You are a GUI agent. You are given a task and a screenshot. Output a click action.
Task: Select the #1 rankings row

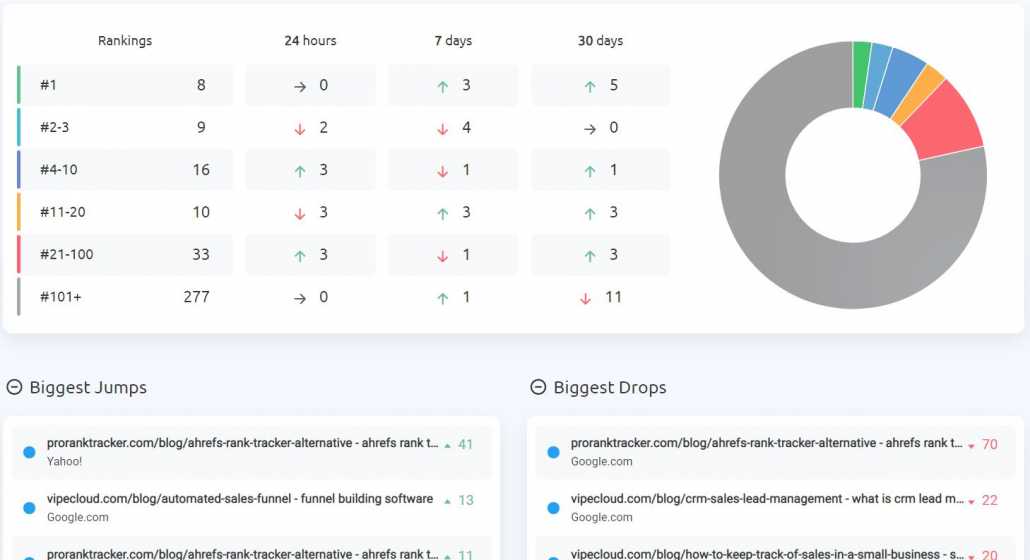125,85
